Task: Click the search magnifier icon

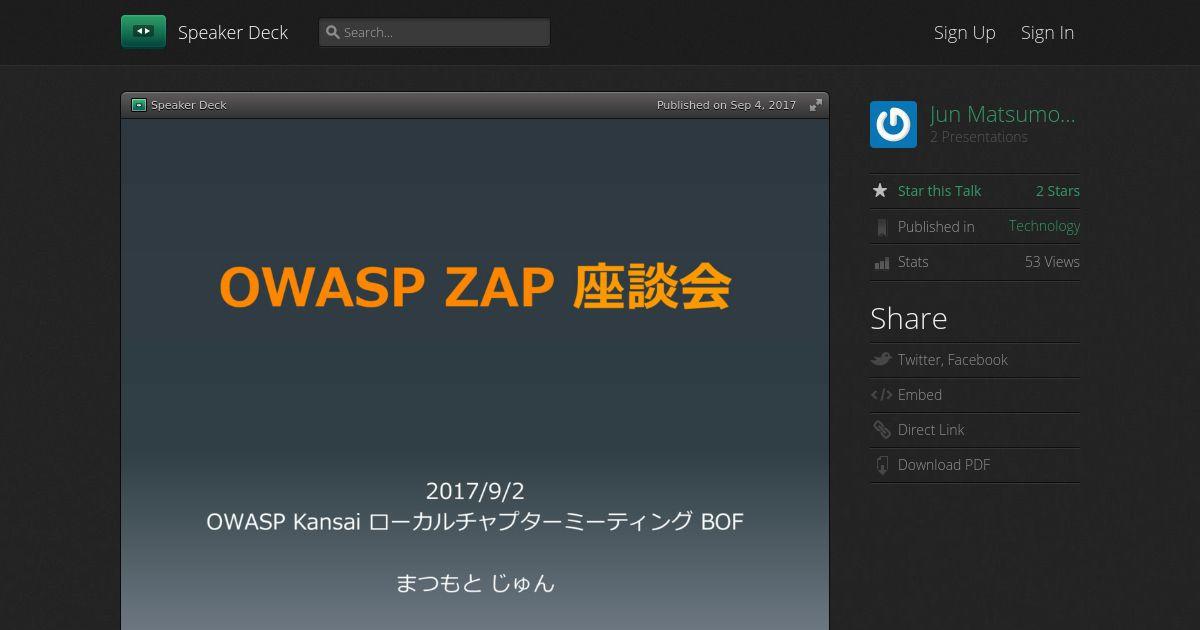Action: 333,32
